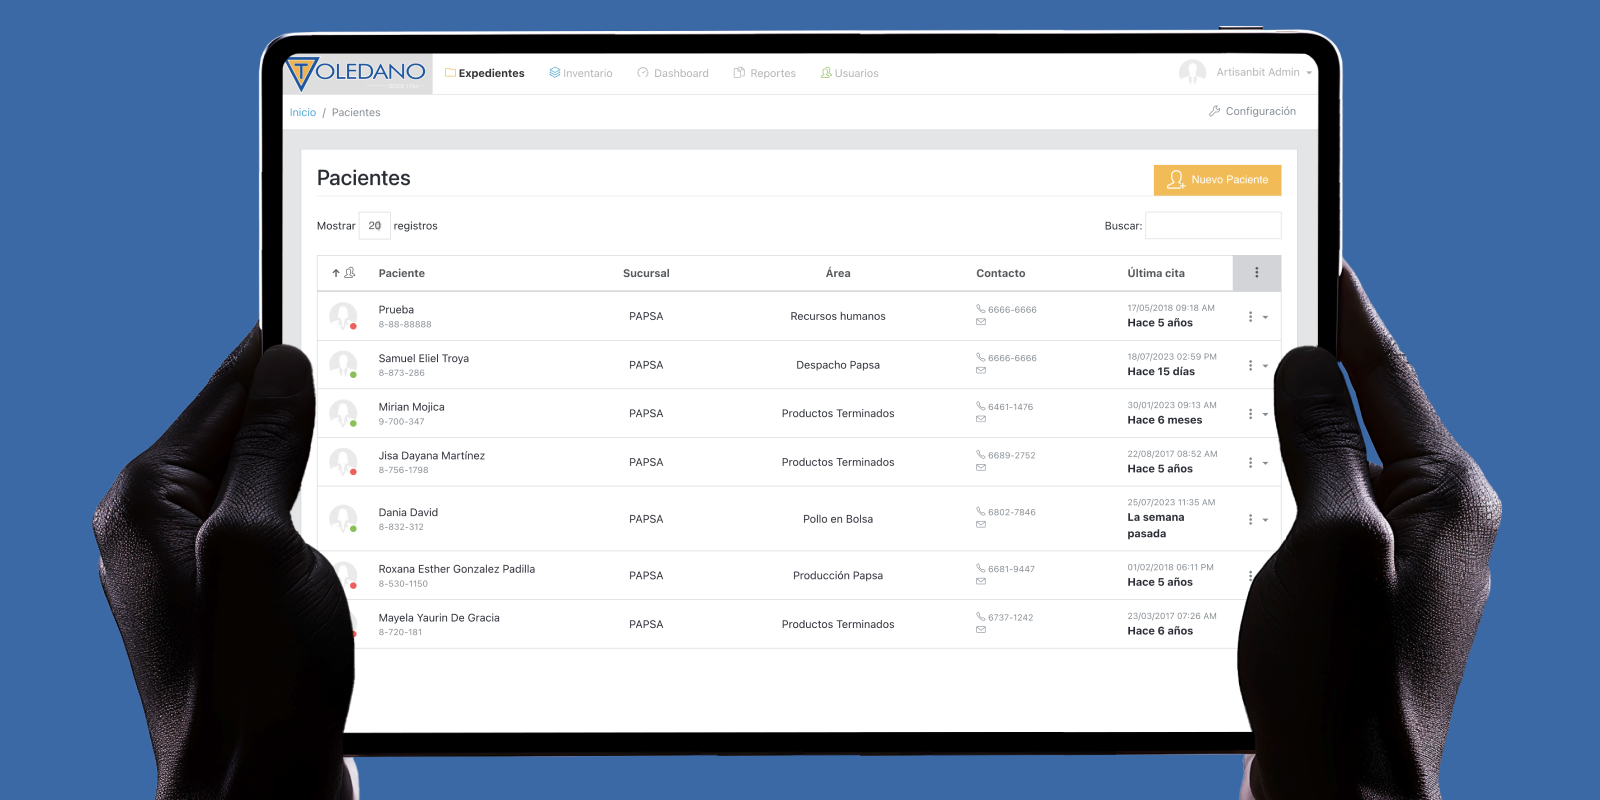Open the Mostrar registros count selector
The image size is (1600, 800).
point(375,226)
